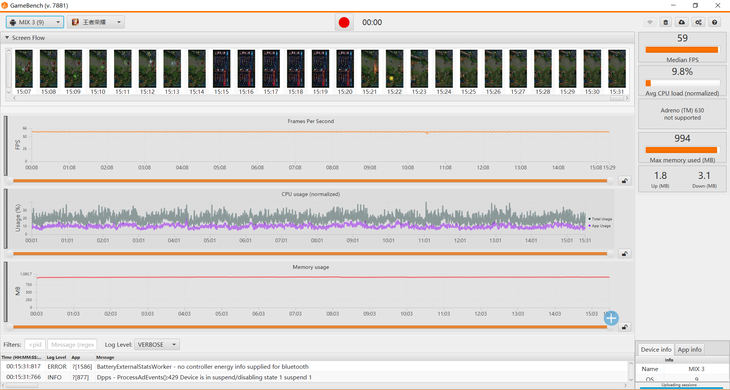Toggle the lock icon beside the CPU usage chart
730x390 pixels.
pos(624,254)
